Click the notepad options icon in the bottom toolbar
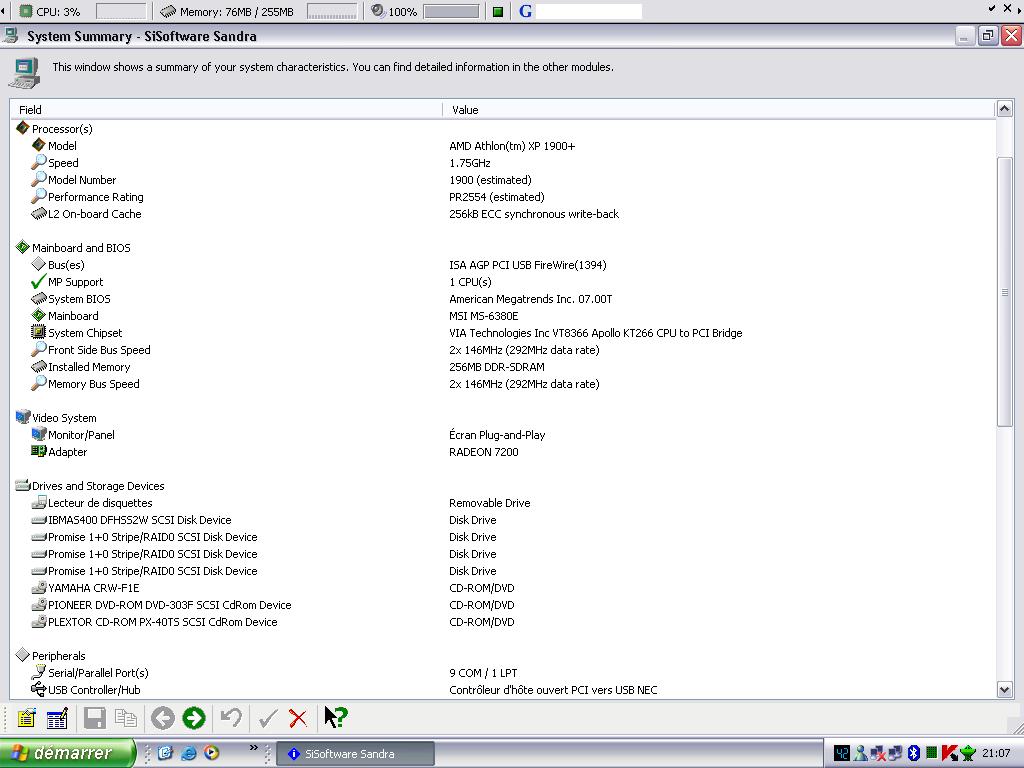 [26, 718]
